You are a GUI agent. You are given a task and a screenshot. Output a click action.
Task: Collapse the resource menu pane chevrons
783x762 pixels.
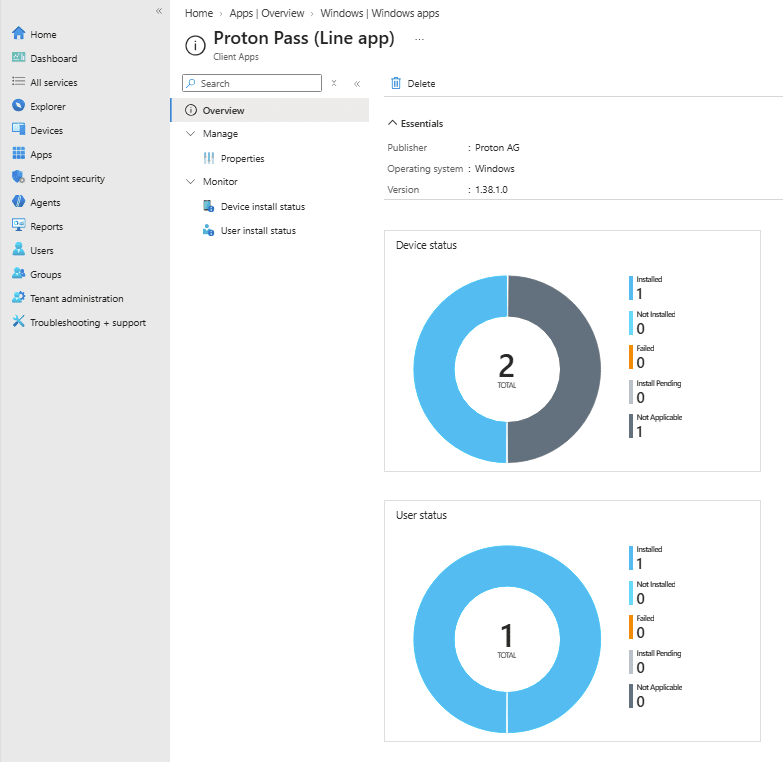pos(357,83)
